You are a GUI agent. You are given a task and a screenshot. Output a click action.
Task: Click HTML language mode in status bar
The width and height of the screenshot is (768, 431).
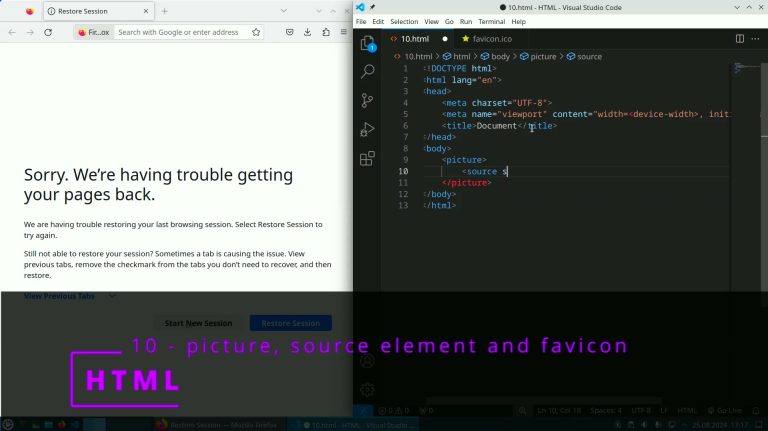[x=687, y=410]
